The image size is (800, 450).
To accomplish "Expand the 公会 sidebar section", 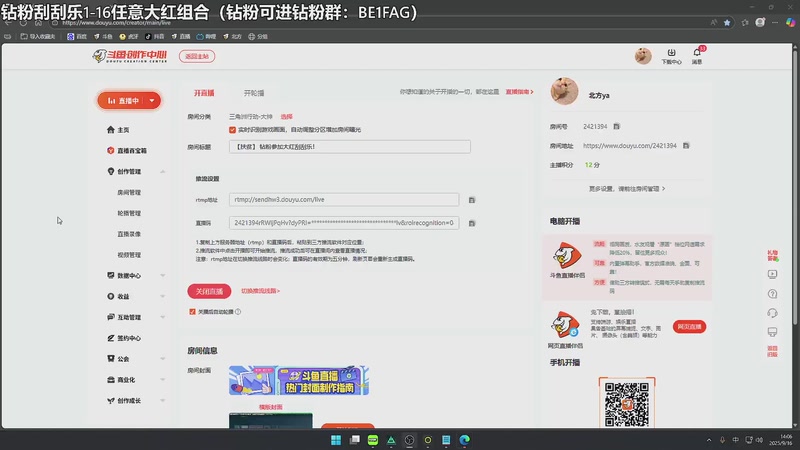I will click(x=162, y=359).
